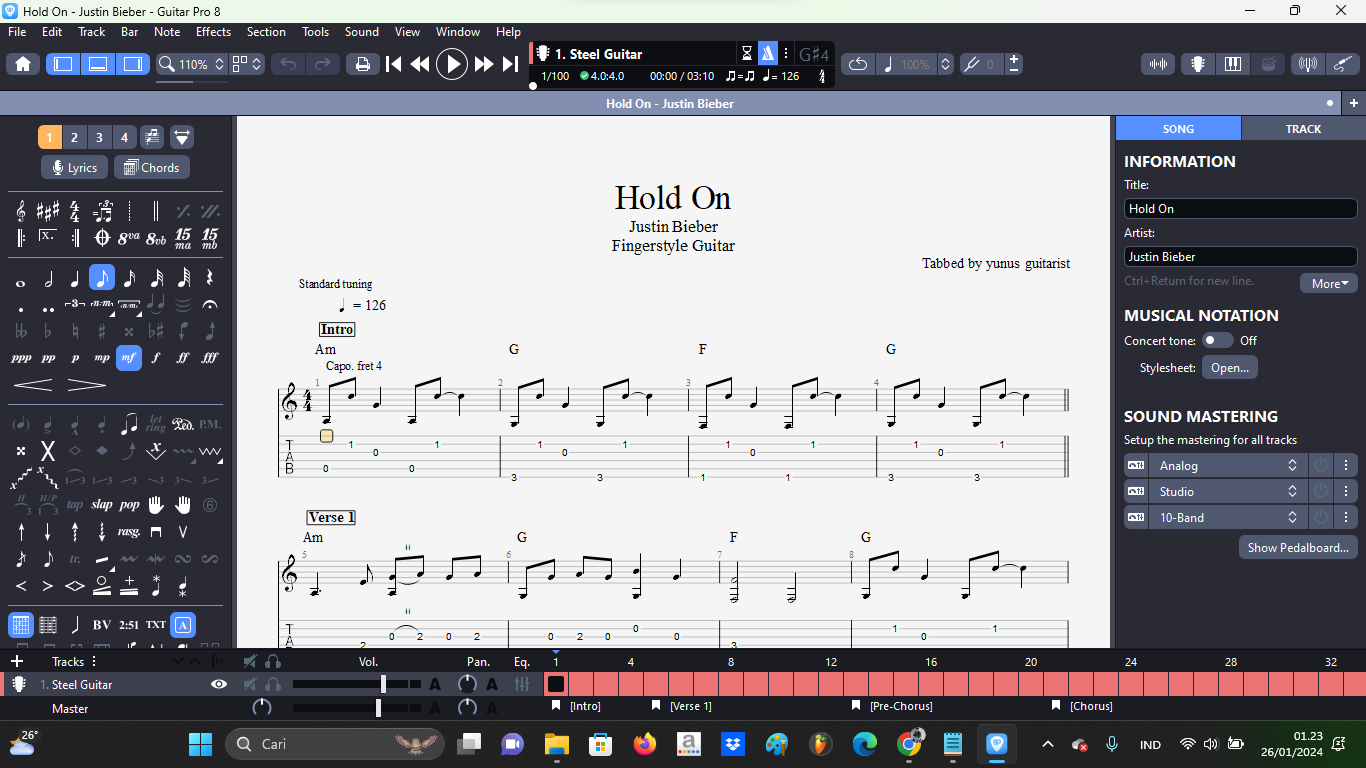Apply the pop effect
Image resolution: width=1366 pixels, height=768 pixels.
click(x=129, y=505)
